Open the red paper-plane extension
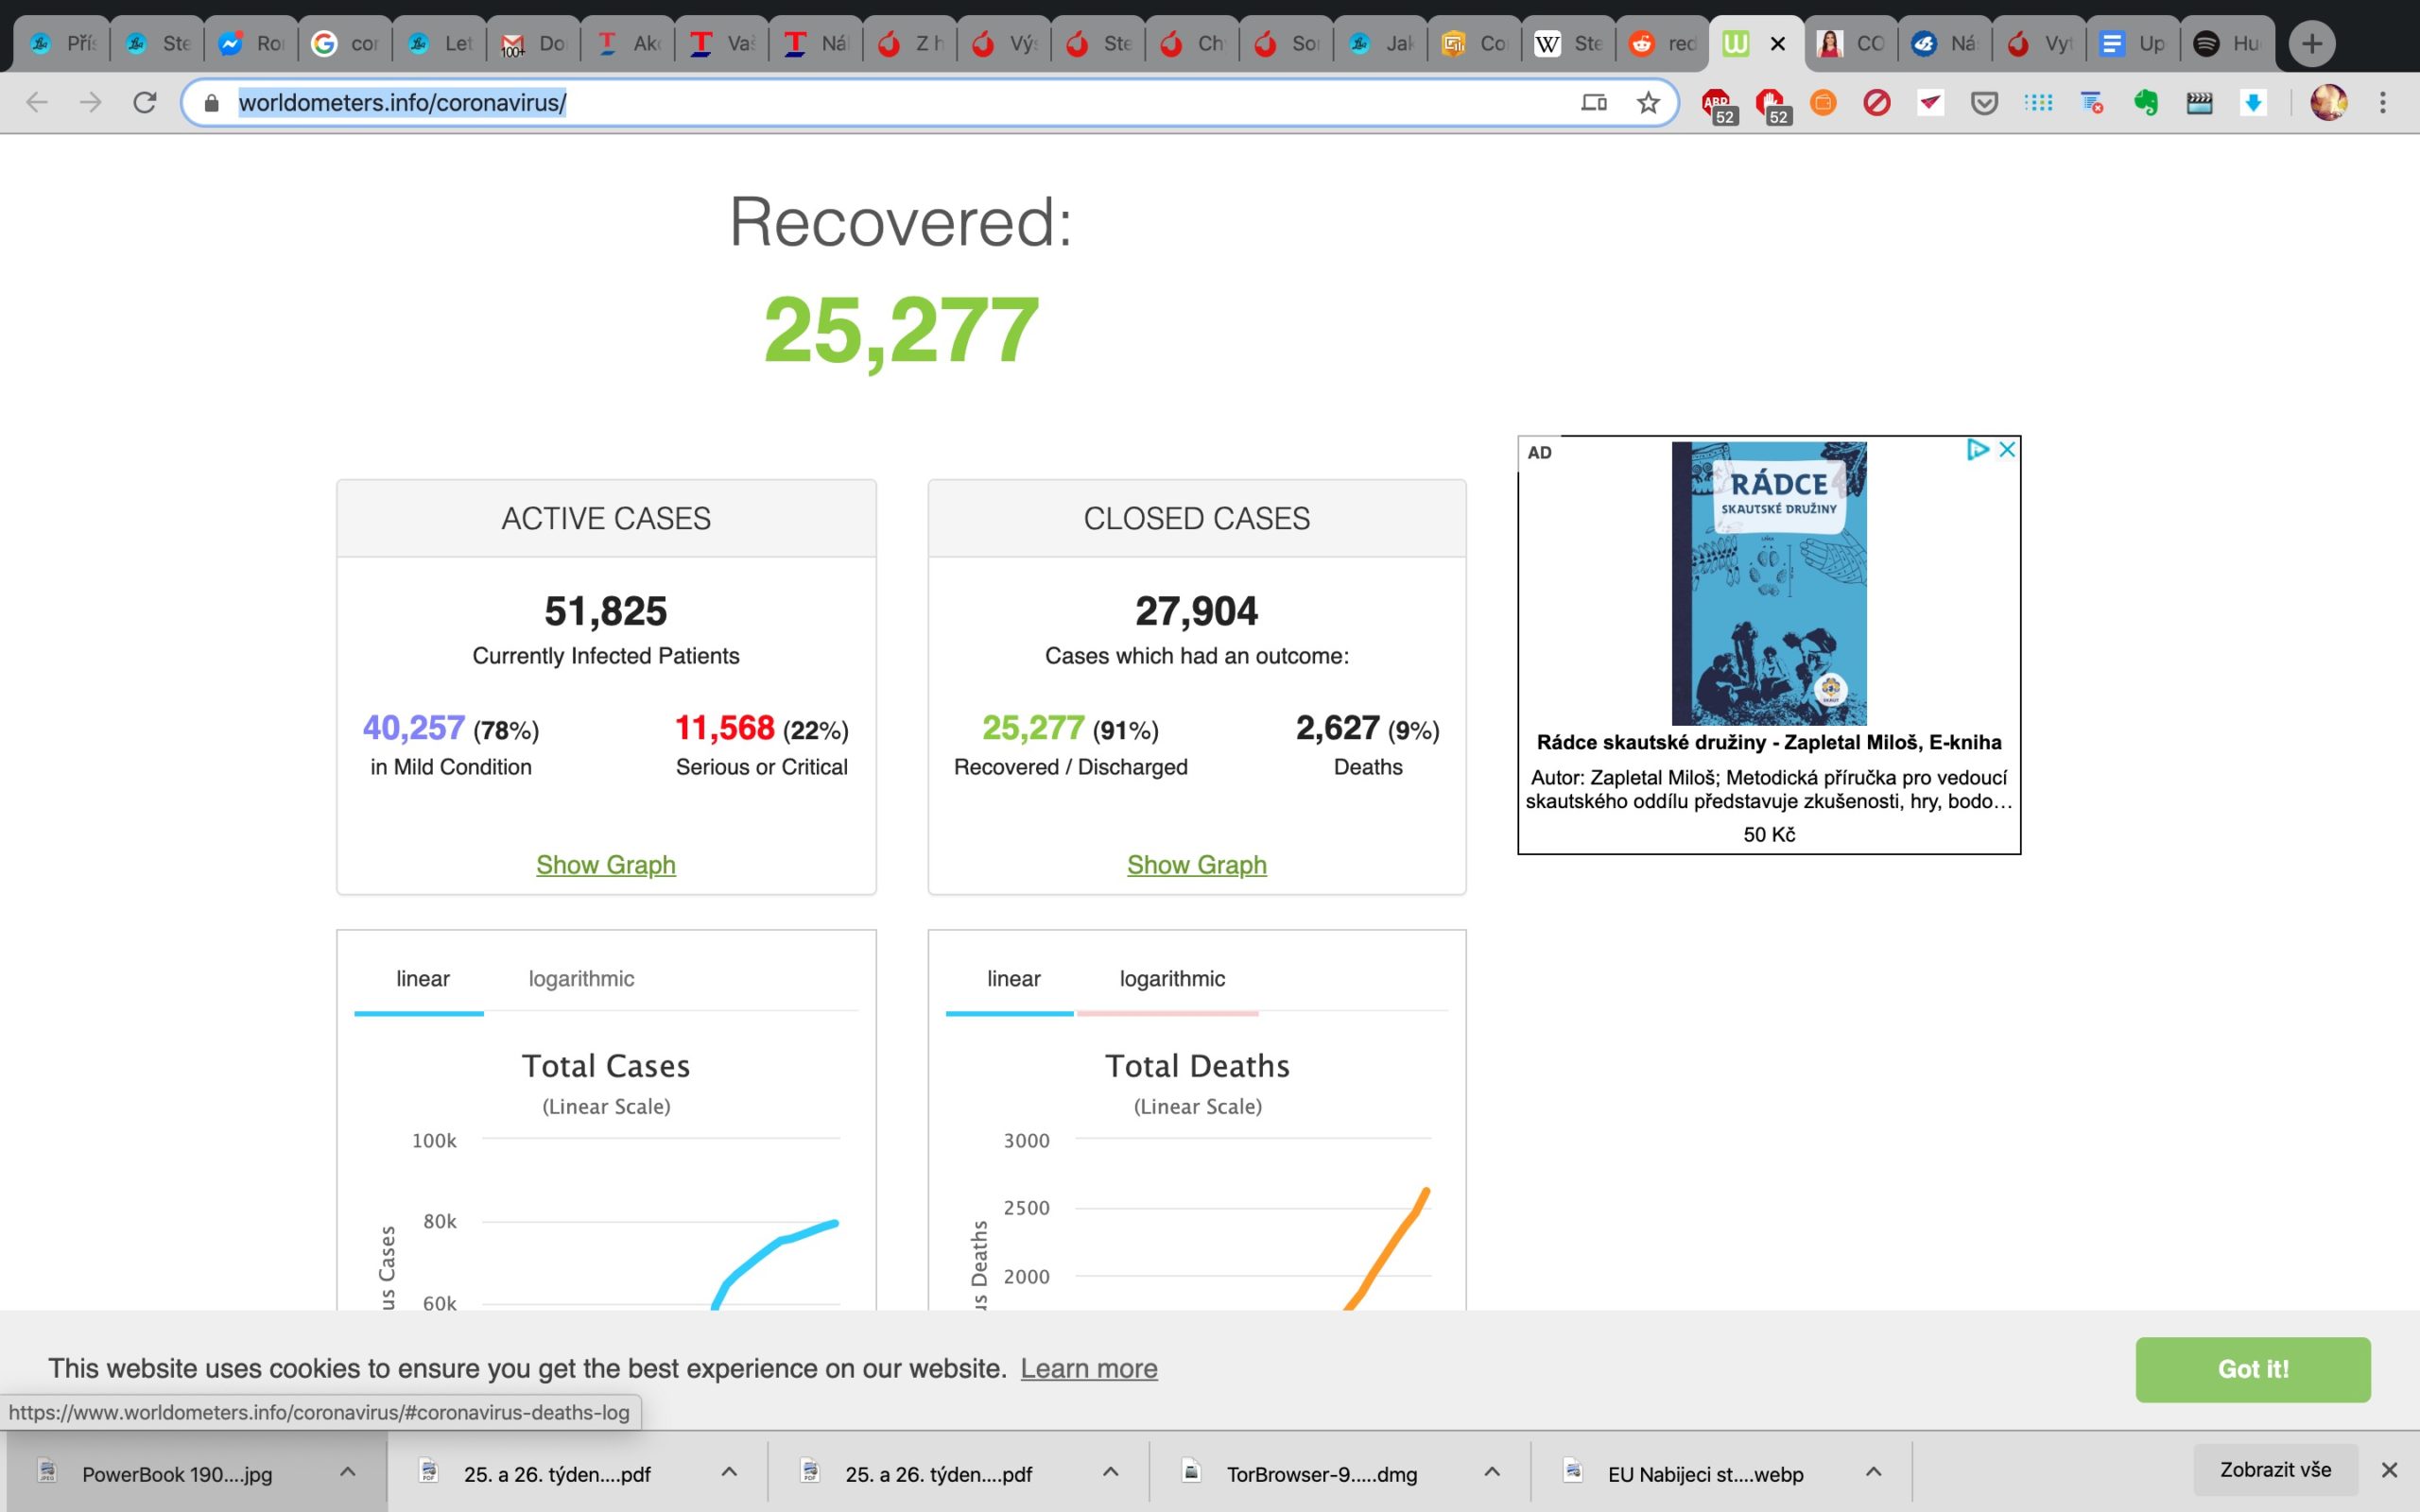The image size is (2420, 1512). tap(1931, 102)
